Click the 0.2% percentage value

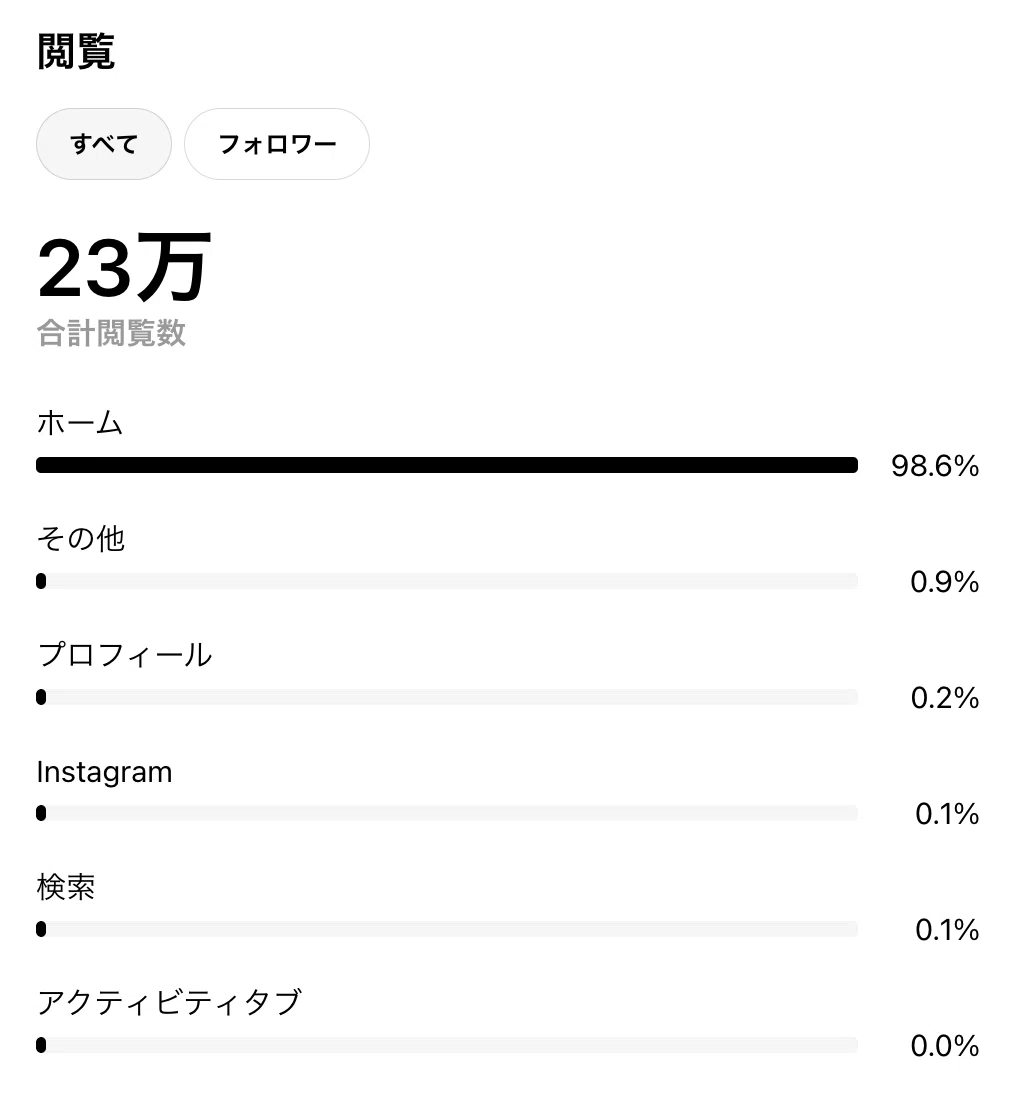click(945, 698)
